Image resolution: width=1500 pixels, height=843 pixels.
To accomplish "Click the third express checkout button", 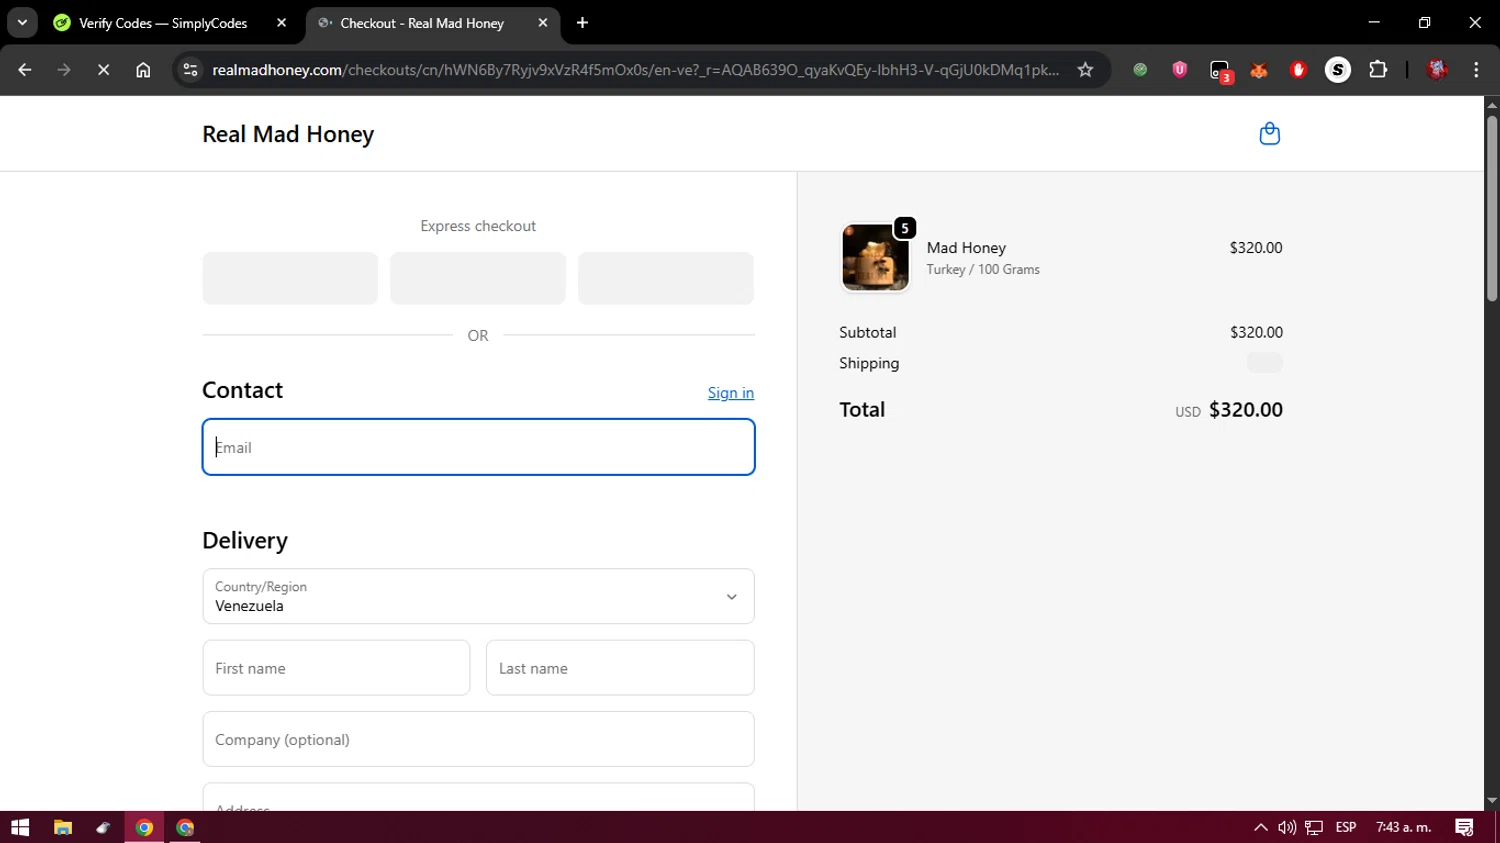I will (x=666, y=278).
